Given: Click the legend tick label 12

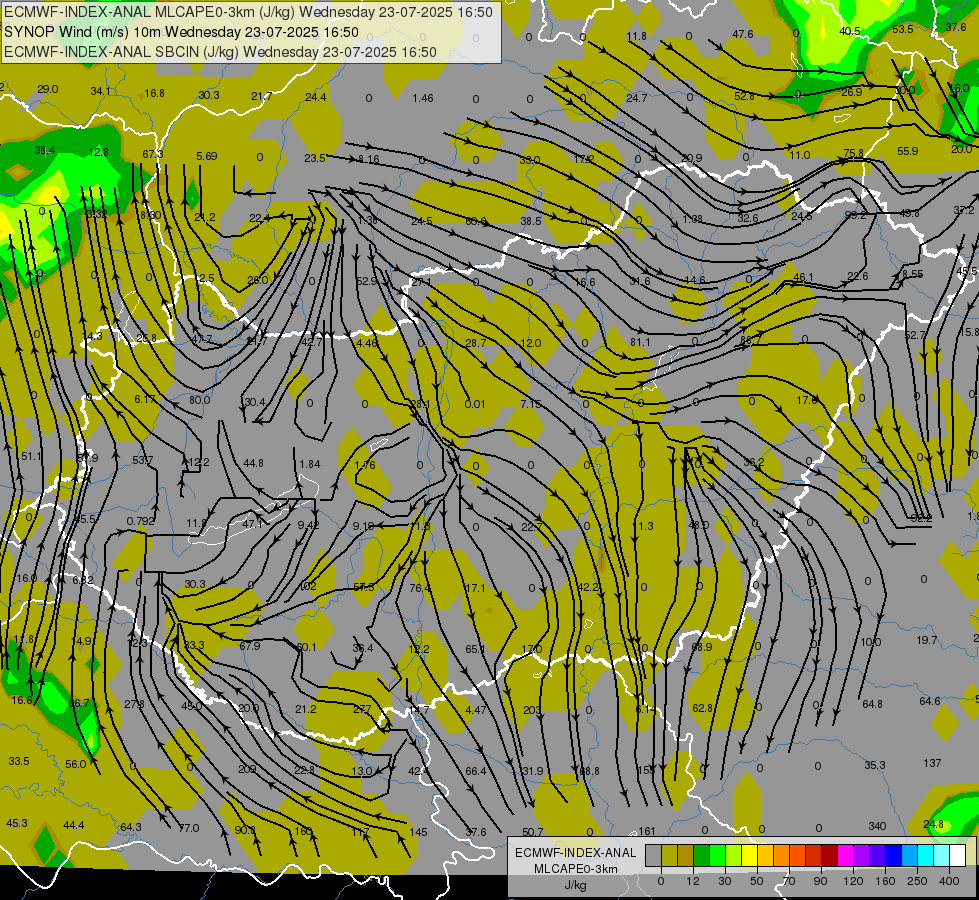Looking at the screenshot, I should click(692, 881).
